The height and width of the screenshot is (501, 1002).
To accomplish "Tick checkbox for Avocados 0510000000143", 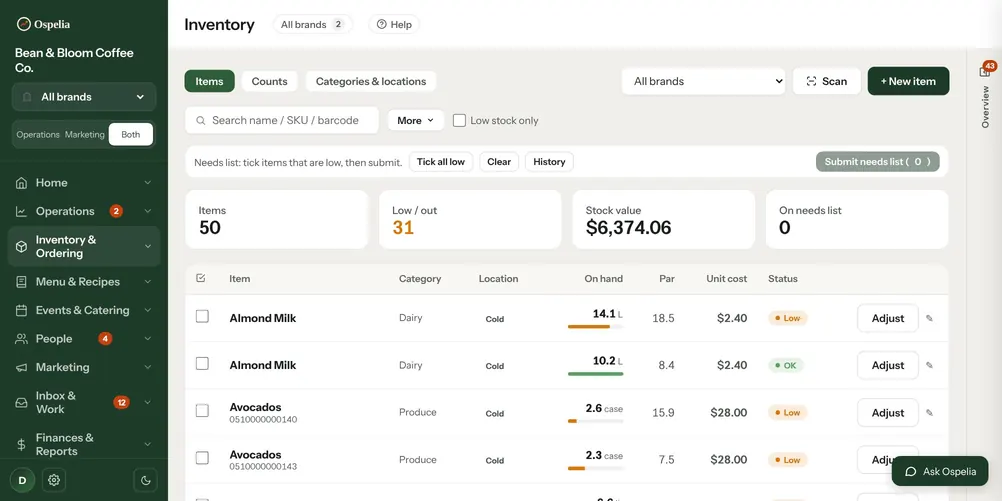I will point(202,458).
